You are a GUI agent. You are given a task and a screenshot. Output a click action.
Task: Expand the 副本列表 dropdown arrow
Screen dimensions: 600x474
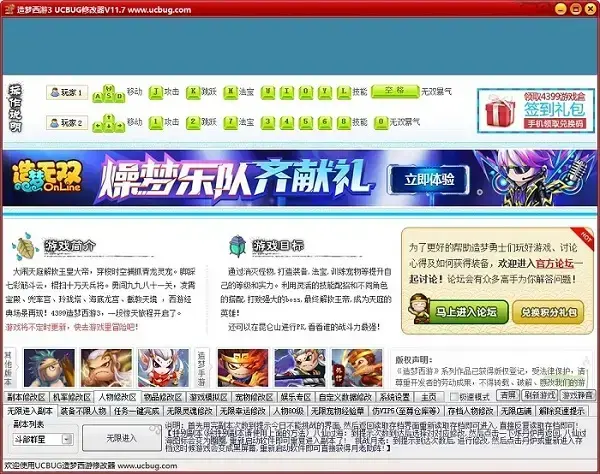coord(67,439)
